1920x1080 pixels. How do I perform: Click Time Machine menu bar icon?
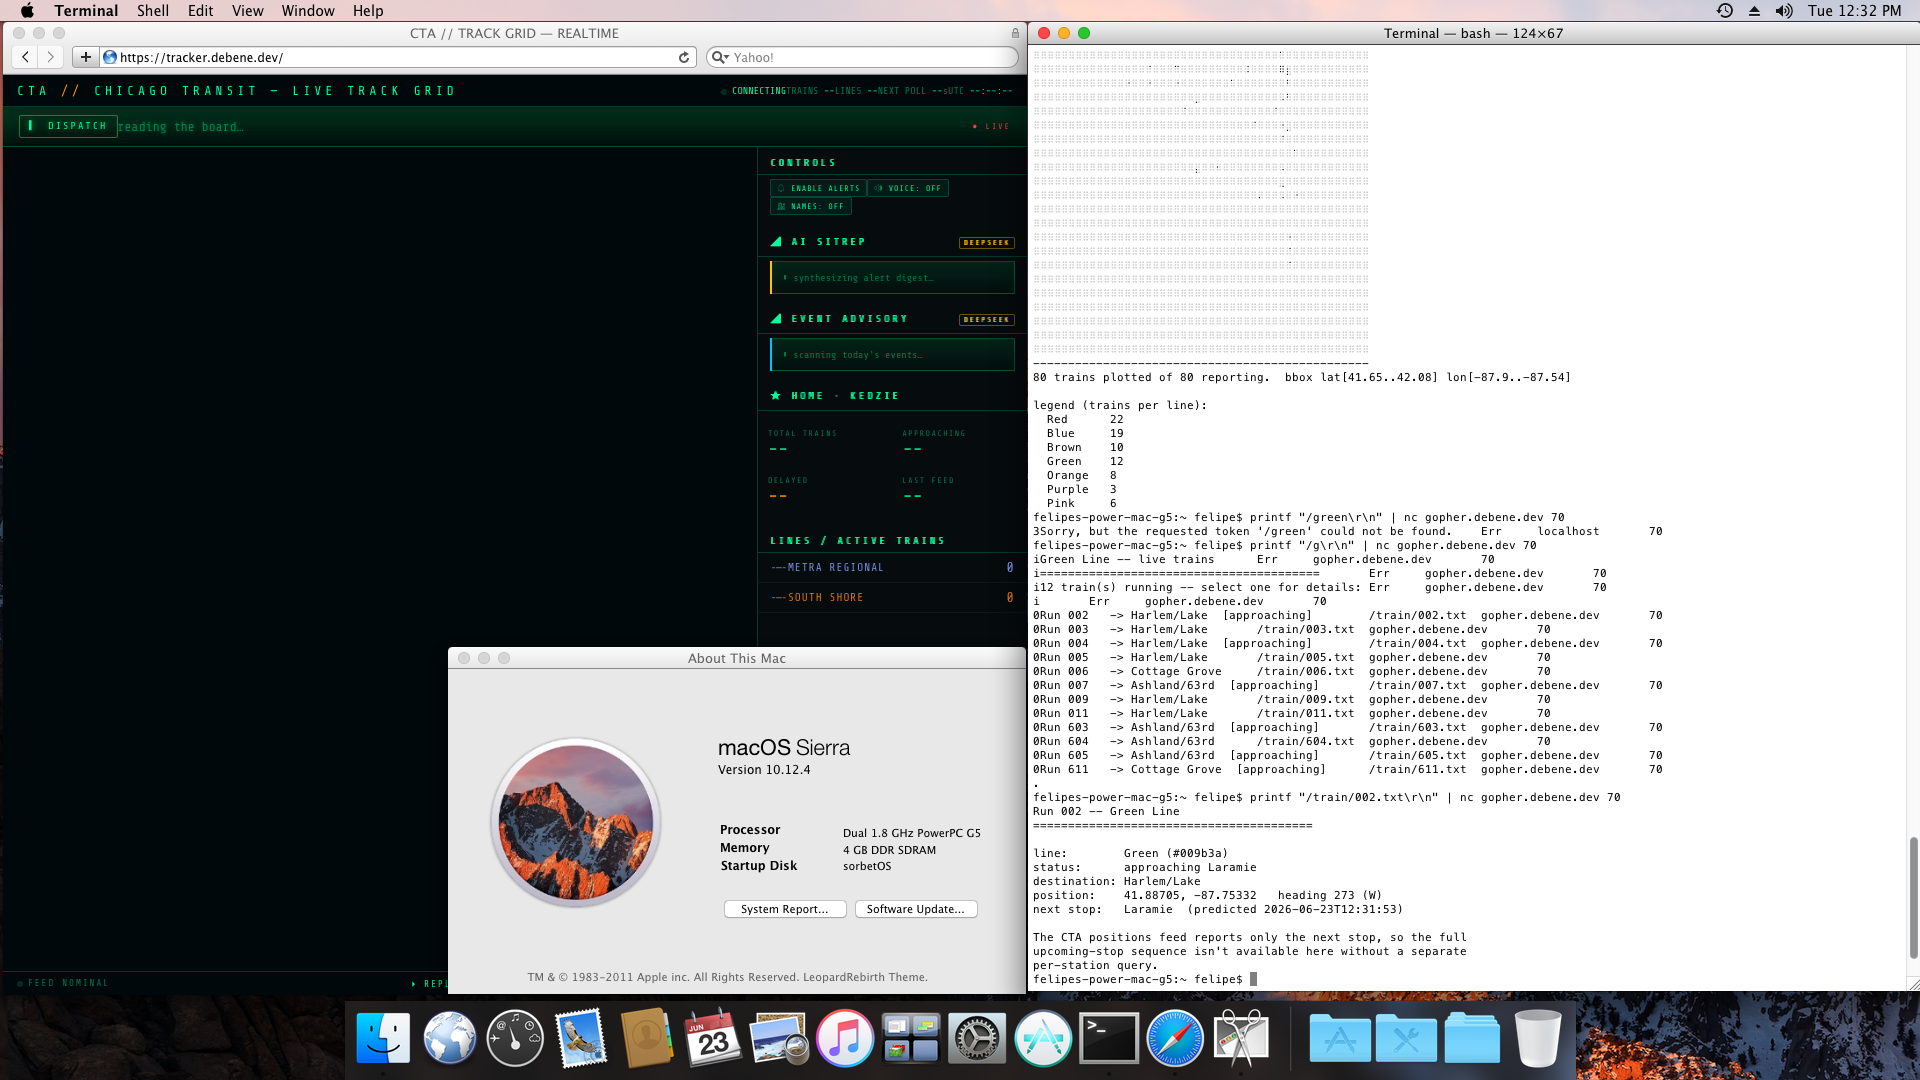[1725, 10]
